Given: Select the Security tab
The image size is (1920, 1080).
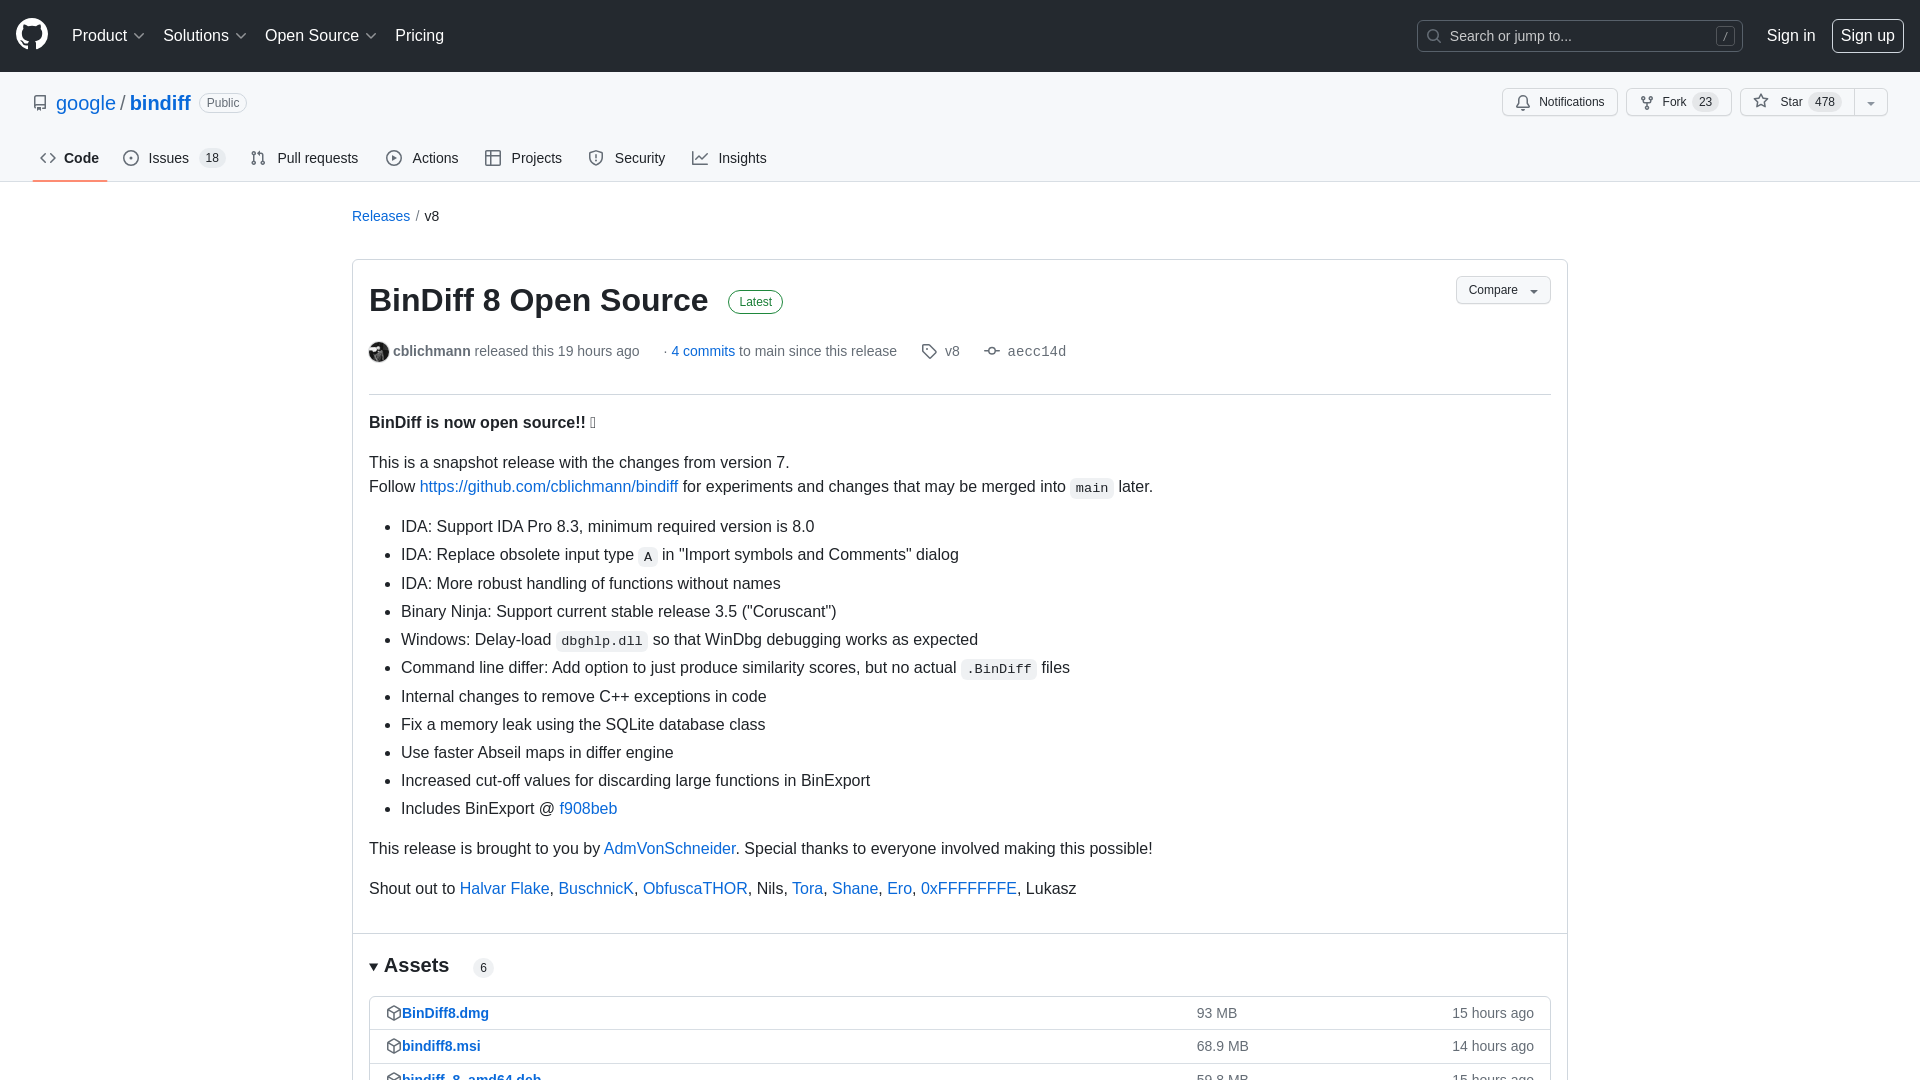Looking at the screenshot, I should [626, 157].
